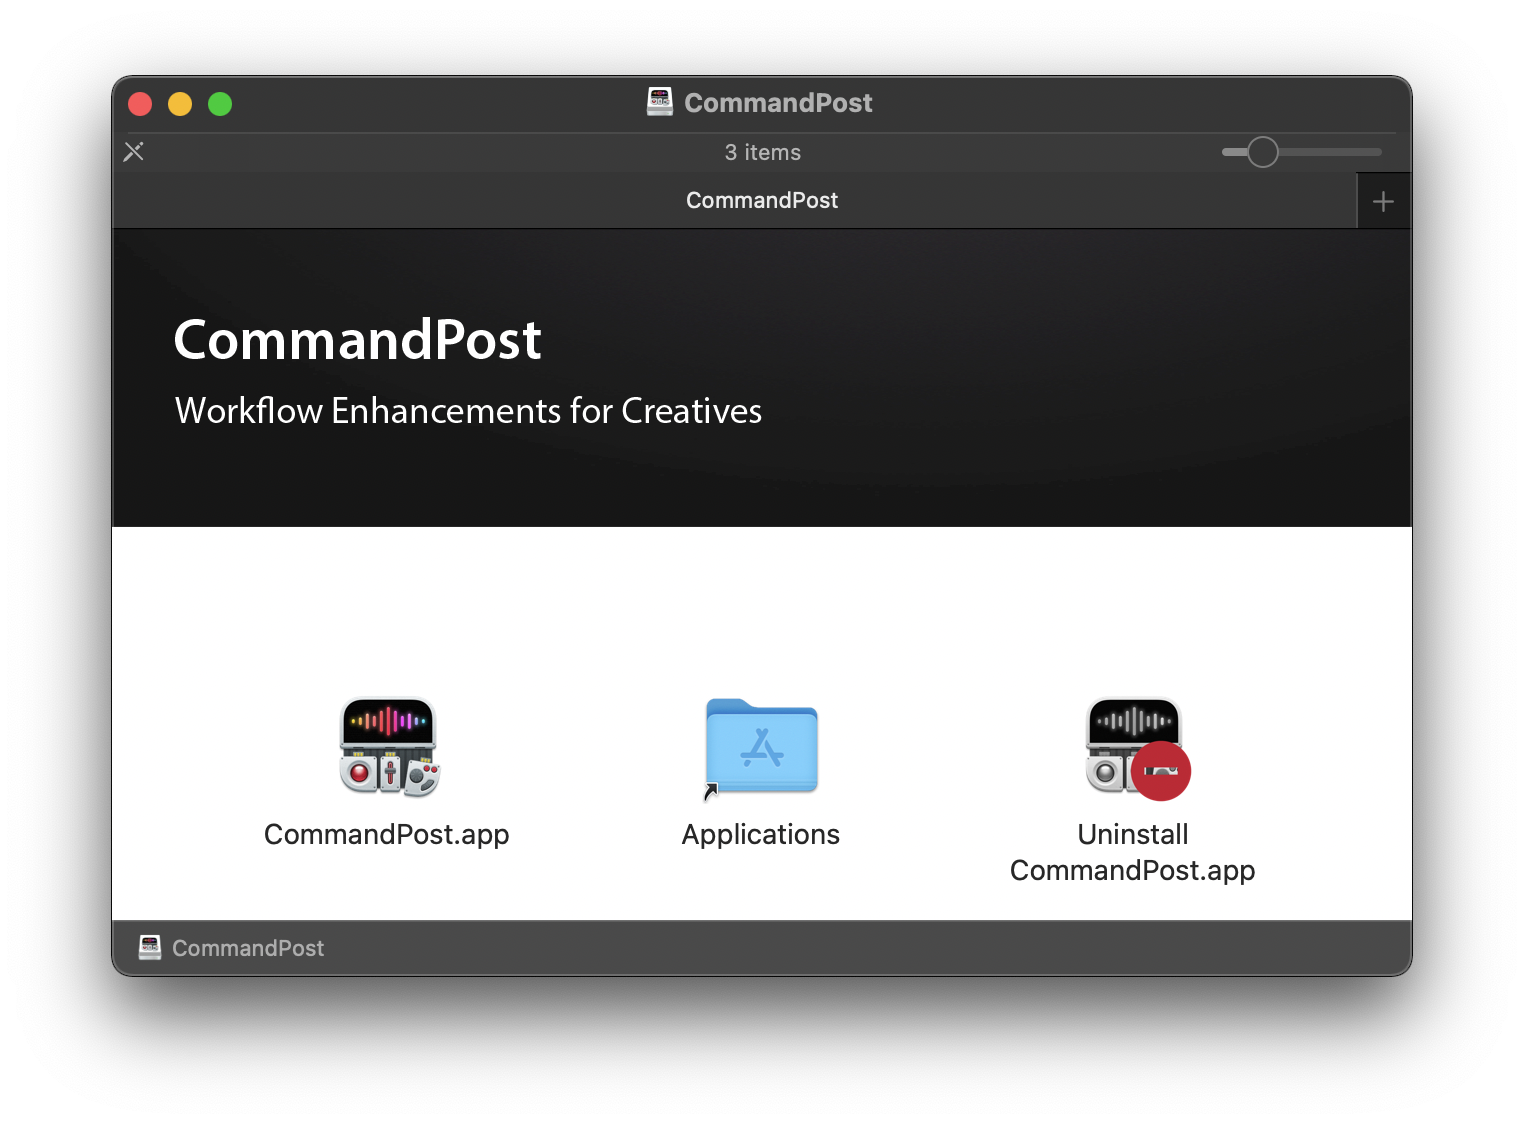This screenshot has width=1524, height=1124.
Task: Select the CommandPost.app file name label
Action: point(387,834)
